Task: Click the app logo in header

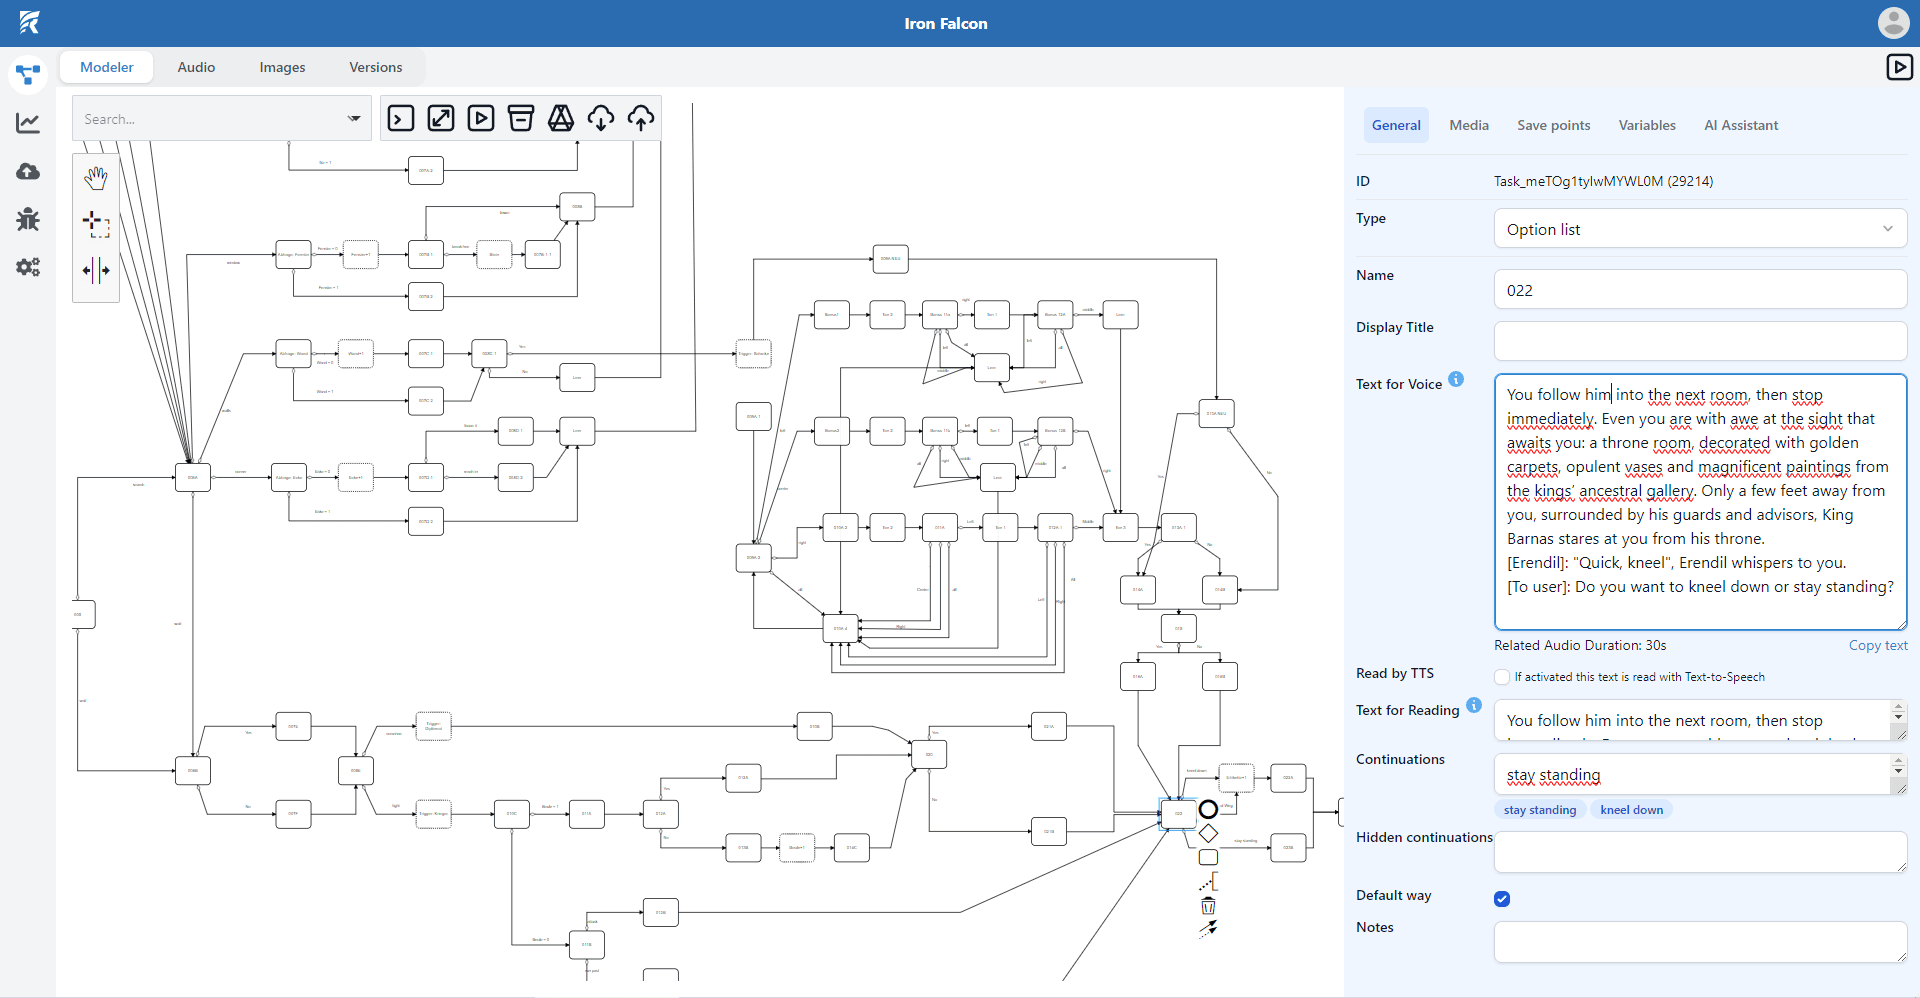Action: [29, 22]
